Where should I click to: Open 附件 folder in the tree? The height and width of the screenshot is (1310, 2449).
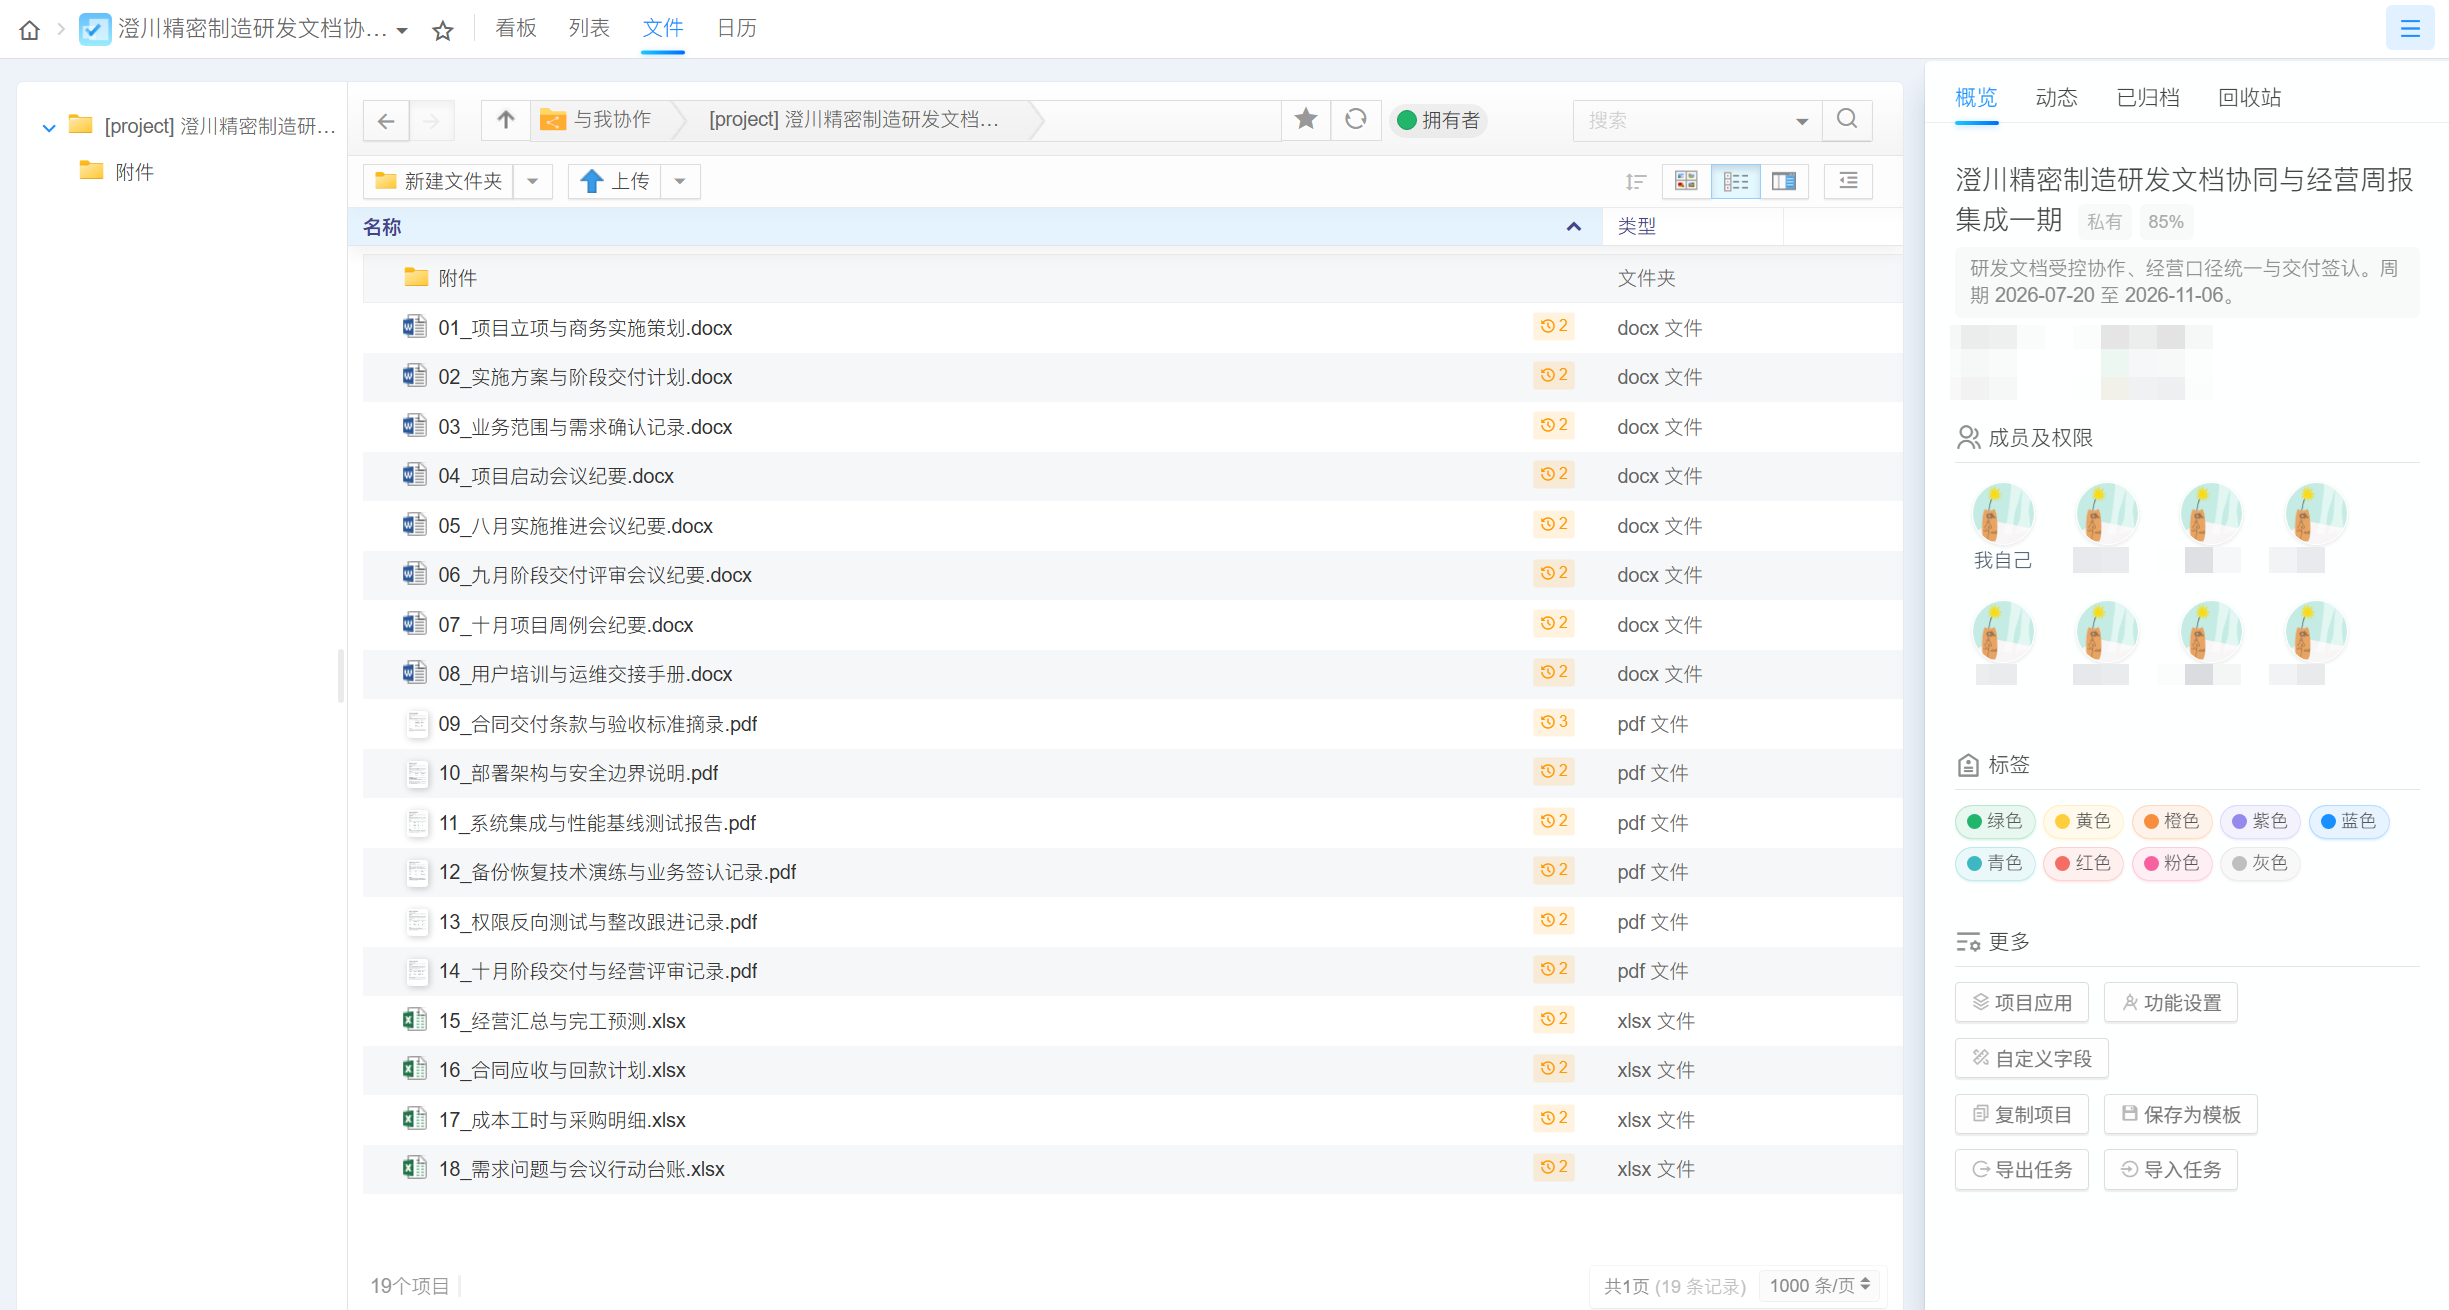click(134, 172)
